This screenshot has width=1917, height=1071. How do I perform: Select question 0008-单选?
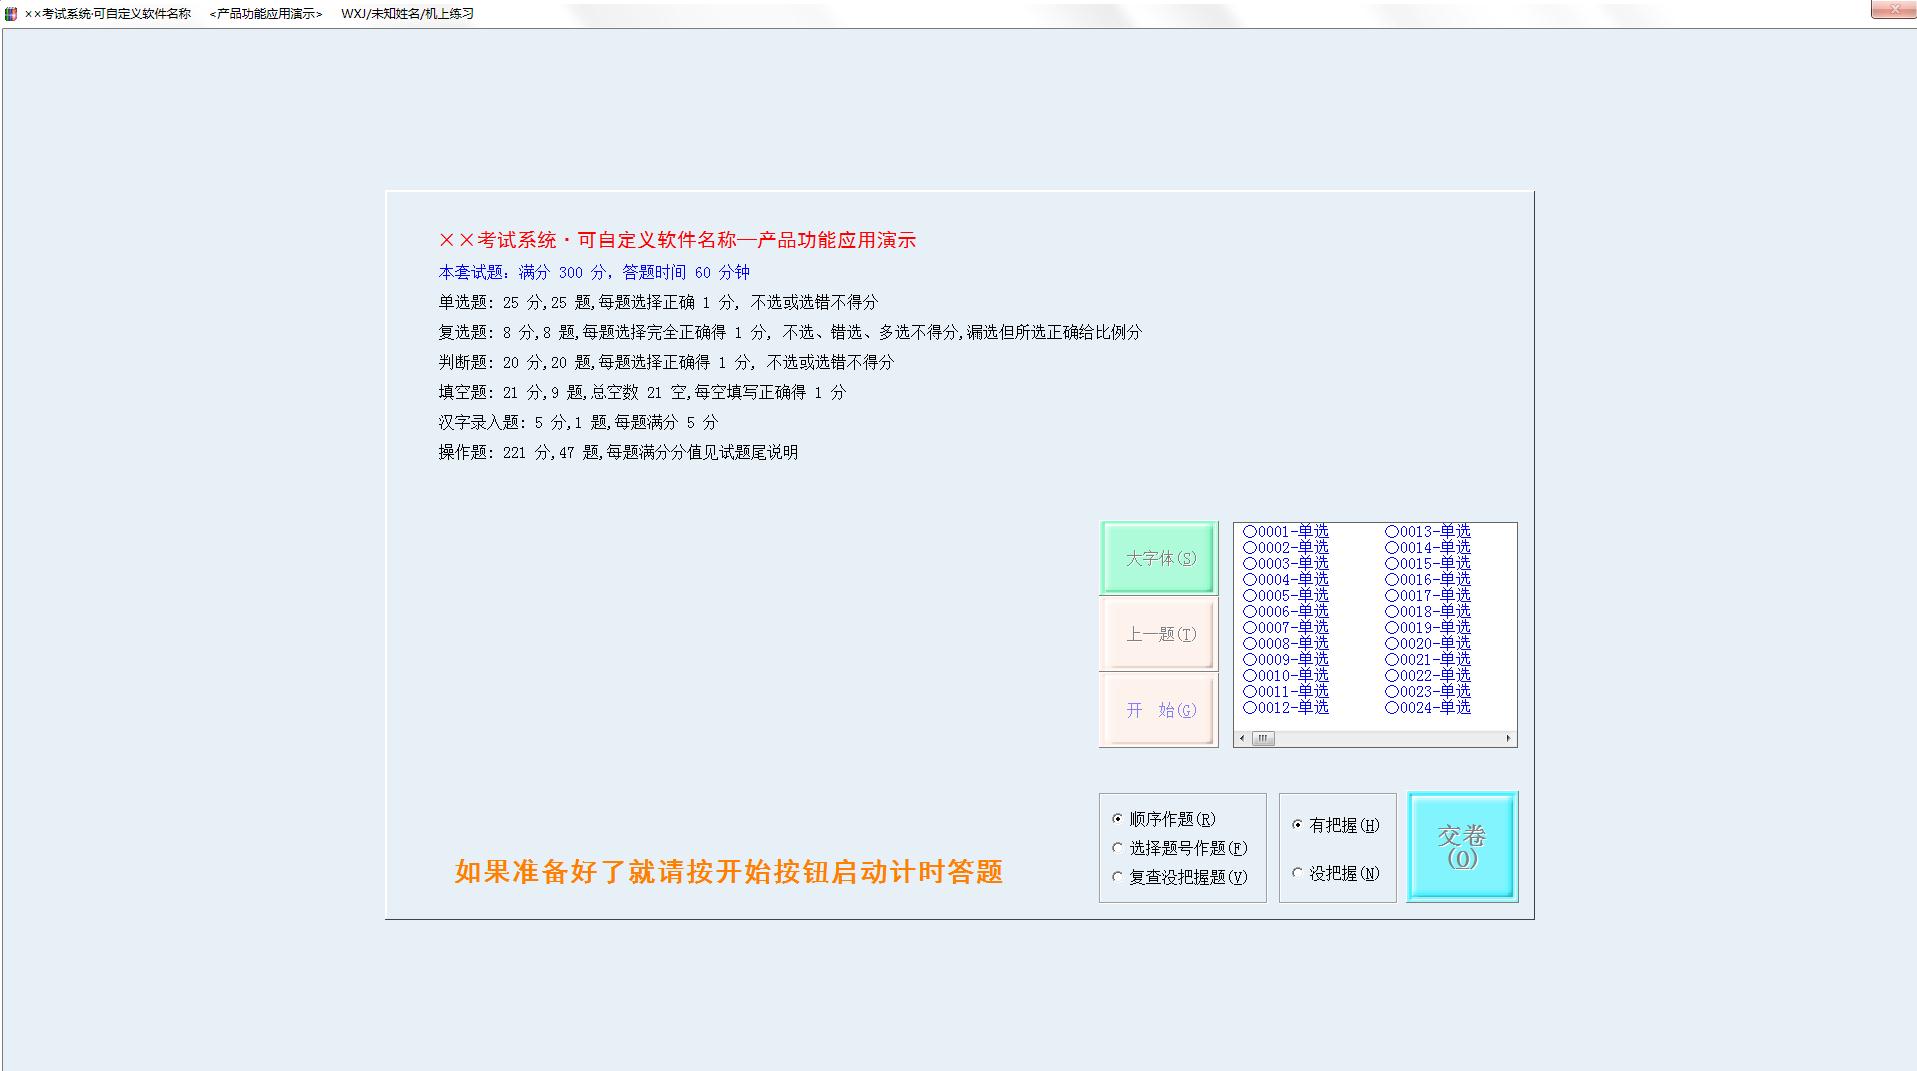tap(1286, 643)
